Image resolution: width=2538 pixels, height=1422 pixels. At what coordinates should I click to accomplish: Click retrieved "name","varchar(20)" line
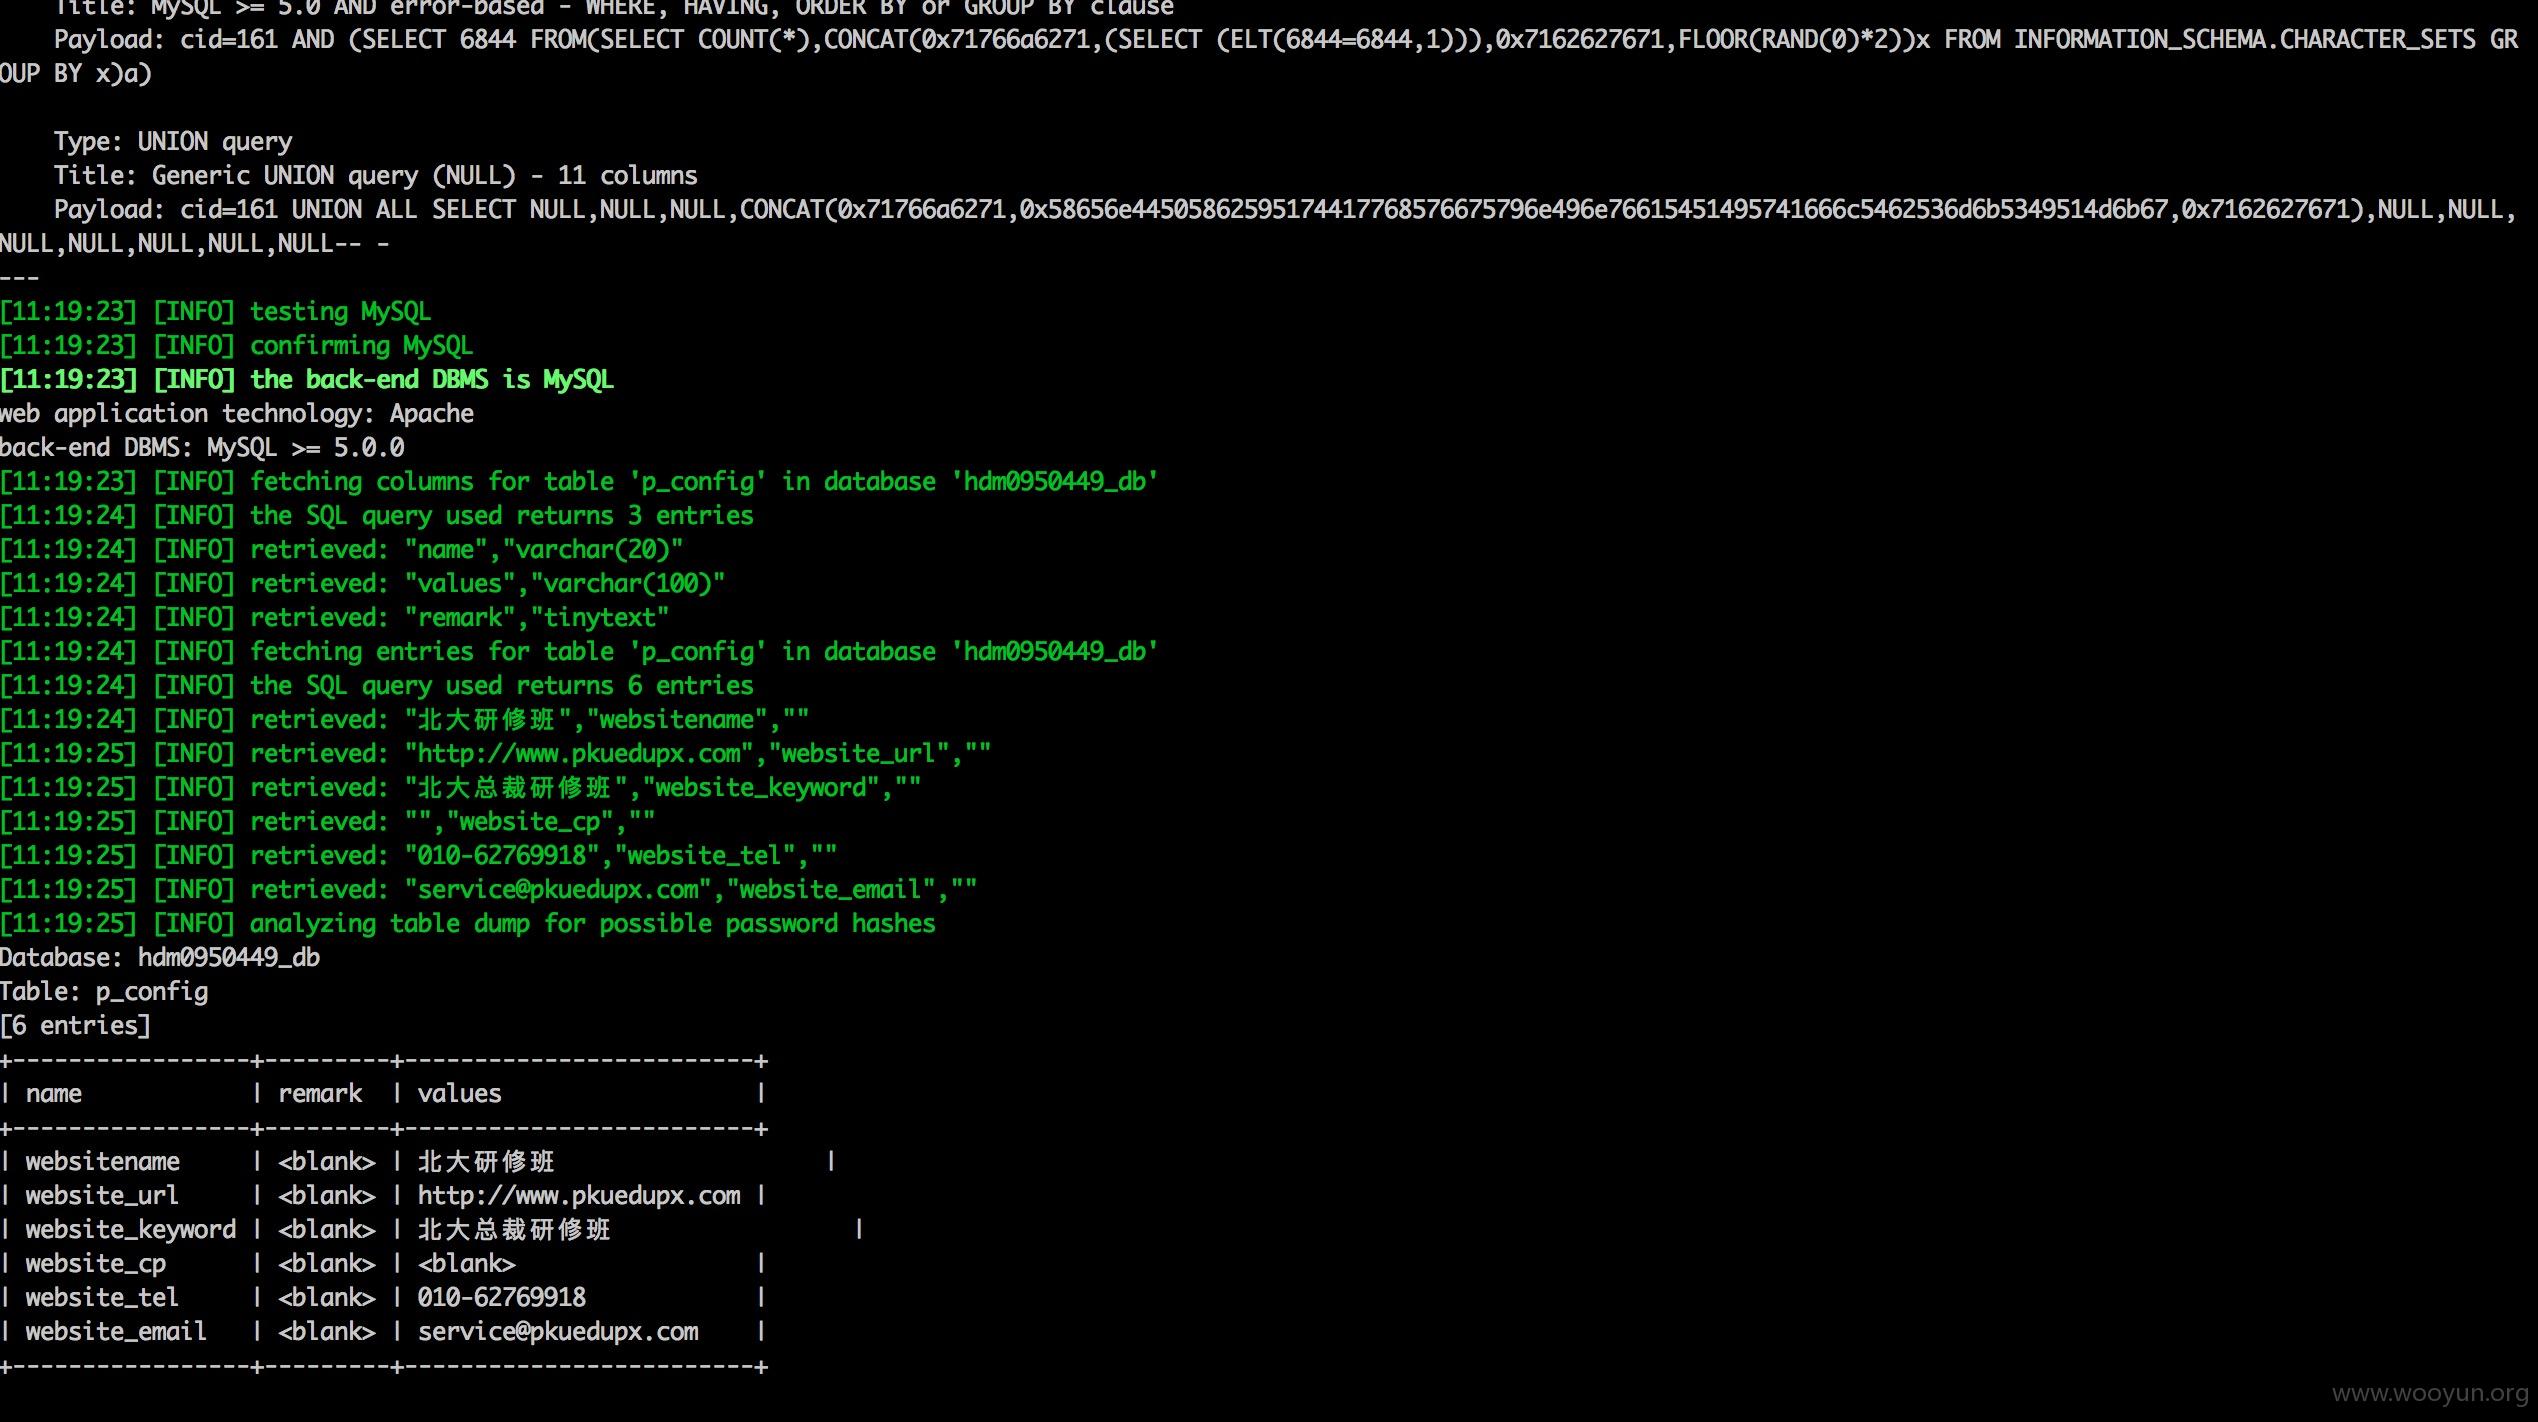342,550
